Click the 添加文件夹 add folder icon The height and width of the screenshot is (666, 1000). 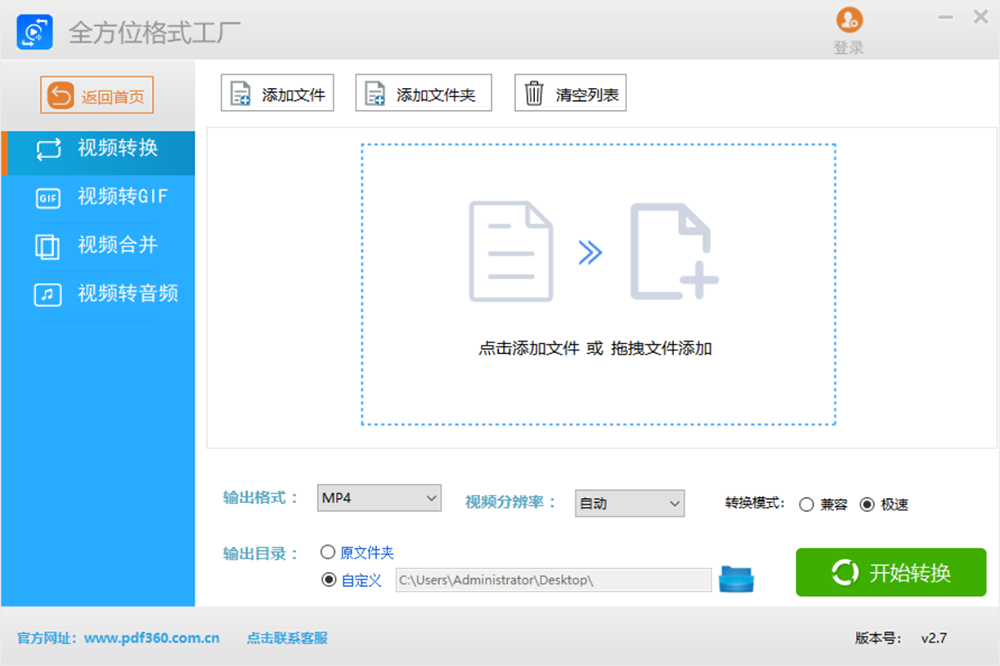tap(375, 92)
